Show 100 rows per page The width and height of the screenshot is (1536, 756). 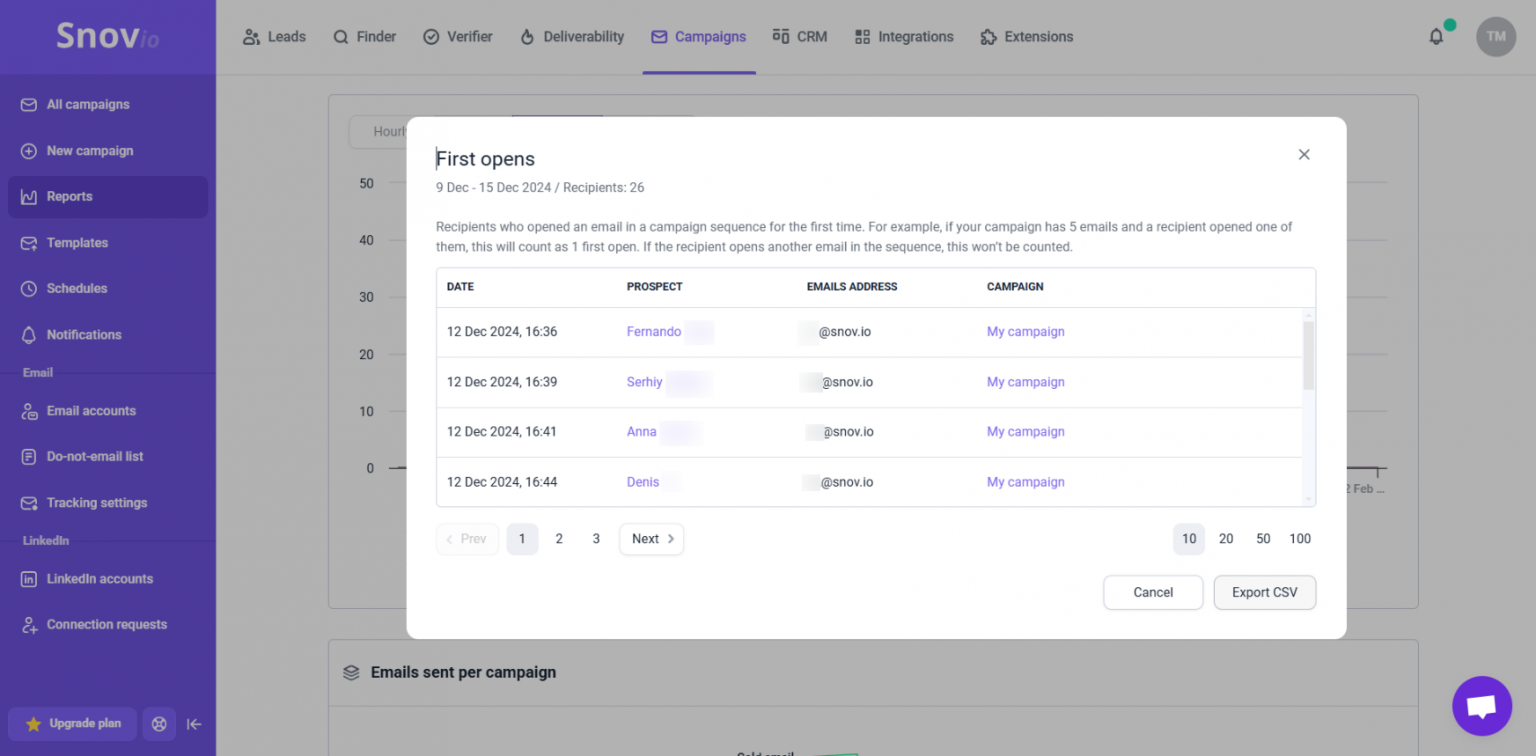coord(1300,539)
